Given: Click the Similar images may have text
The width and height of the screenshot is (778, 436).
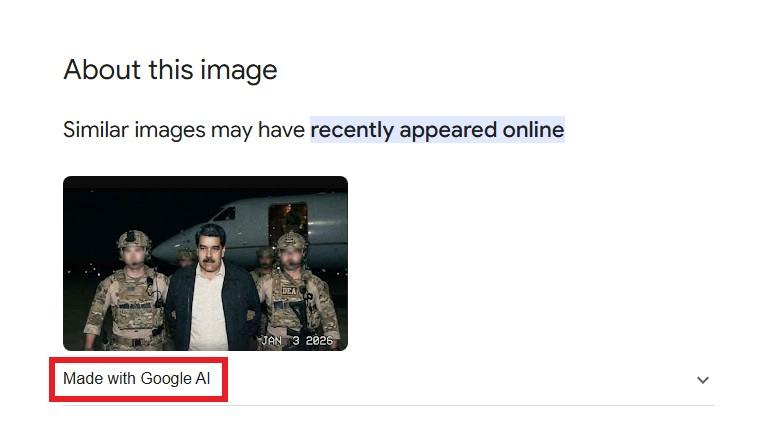Looking at the screenshot, I should tap(184, 130).
